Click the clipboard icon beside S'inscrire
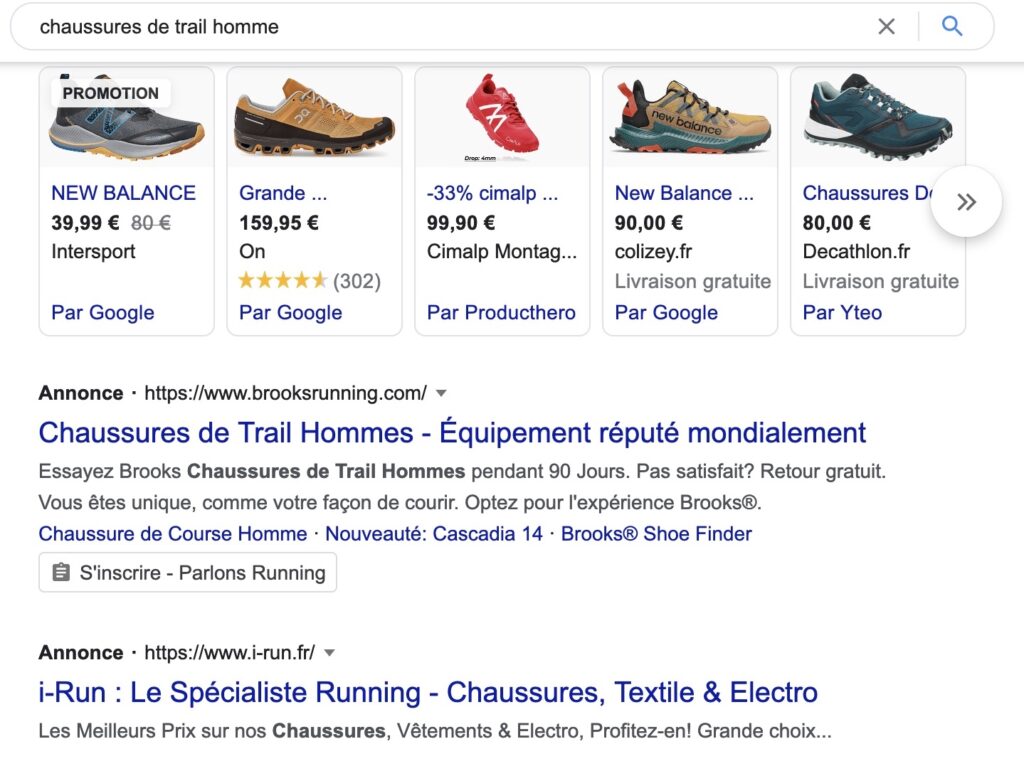This screenshot has height=776, width=1024. point(61,573)
